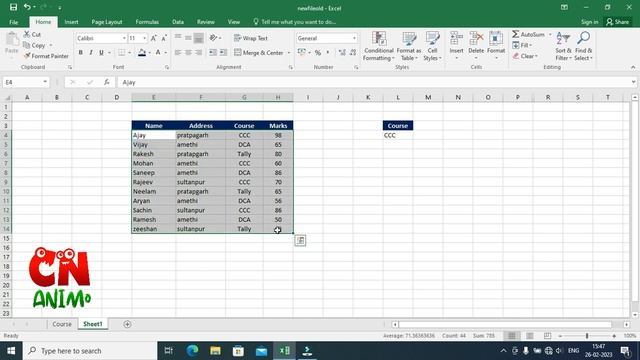This screenshot has height=360, width=640.
Task: Open fill color picker
Action: (142, 53)
